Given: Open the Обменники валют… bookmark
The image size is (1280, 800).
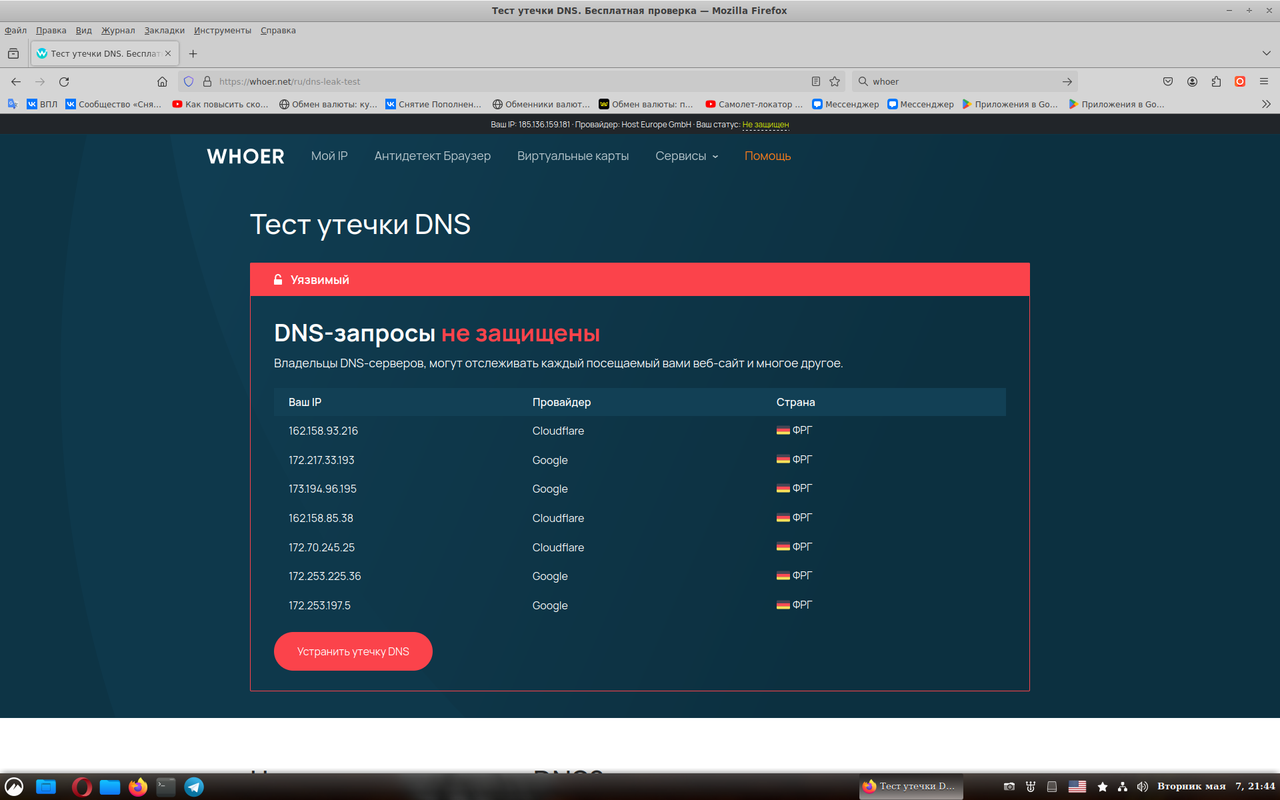Looking at the screenshot, I should point(541,104).
